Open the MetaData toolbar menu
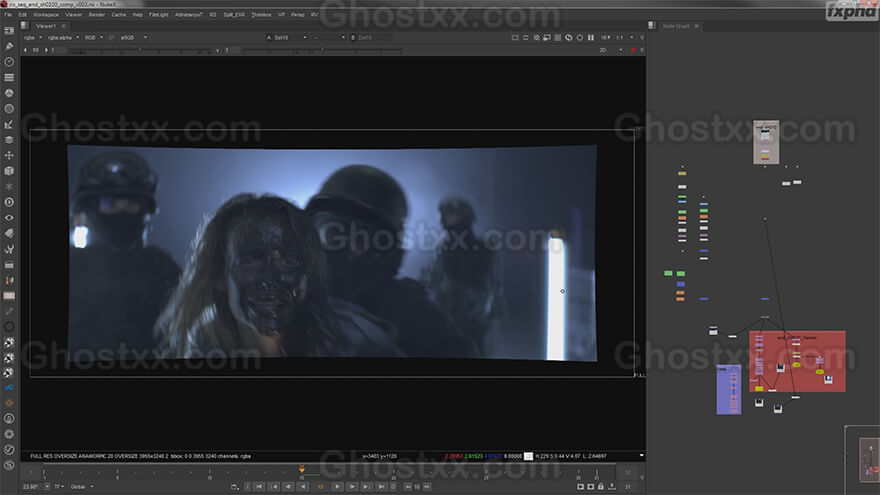 point(9,233)
